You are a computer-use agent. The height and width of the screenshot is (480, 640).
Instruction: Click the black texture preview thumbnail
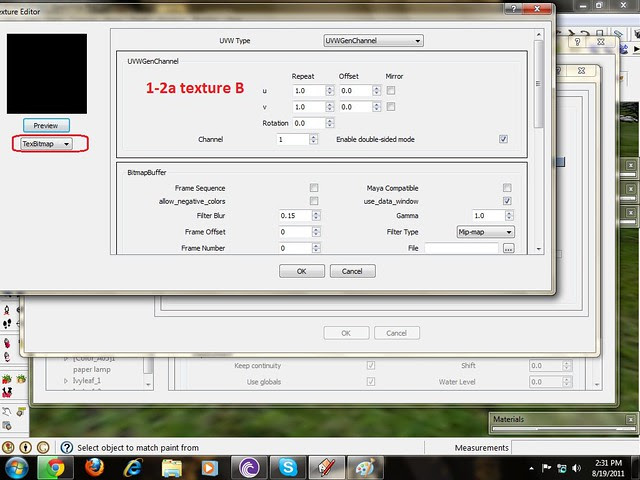(47, 74)
